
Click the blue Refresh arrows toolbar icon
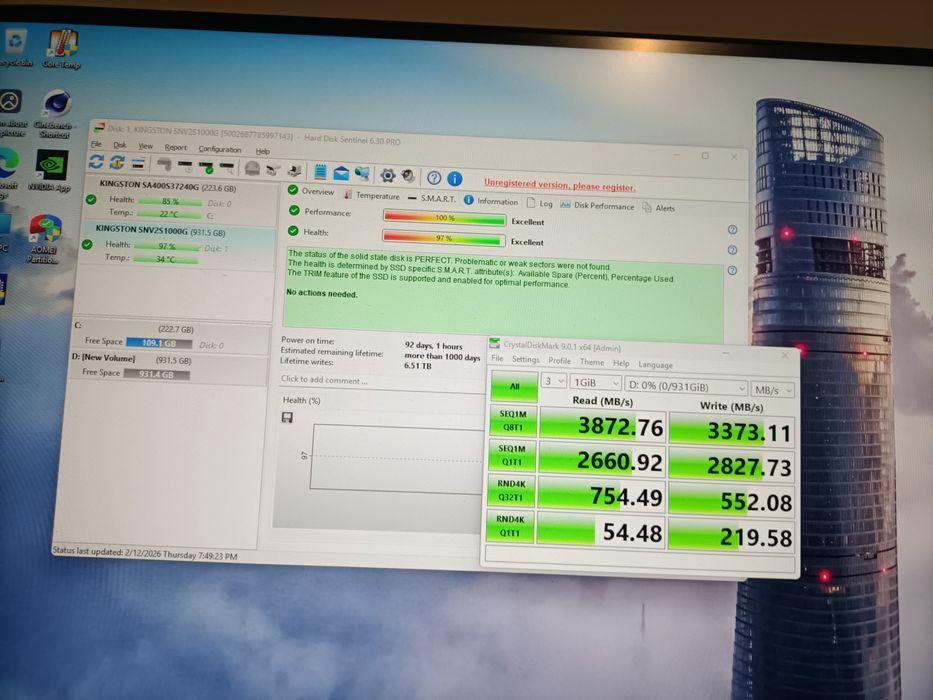(x=96, y=161)
